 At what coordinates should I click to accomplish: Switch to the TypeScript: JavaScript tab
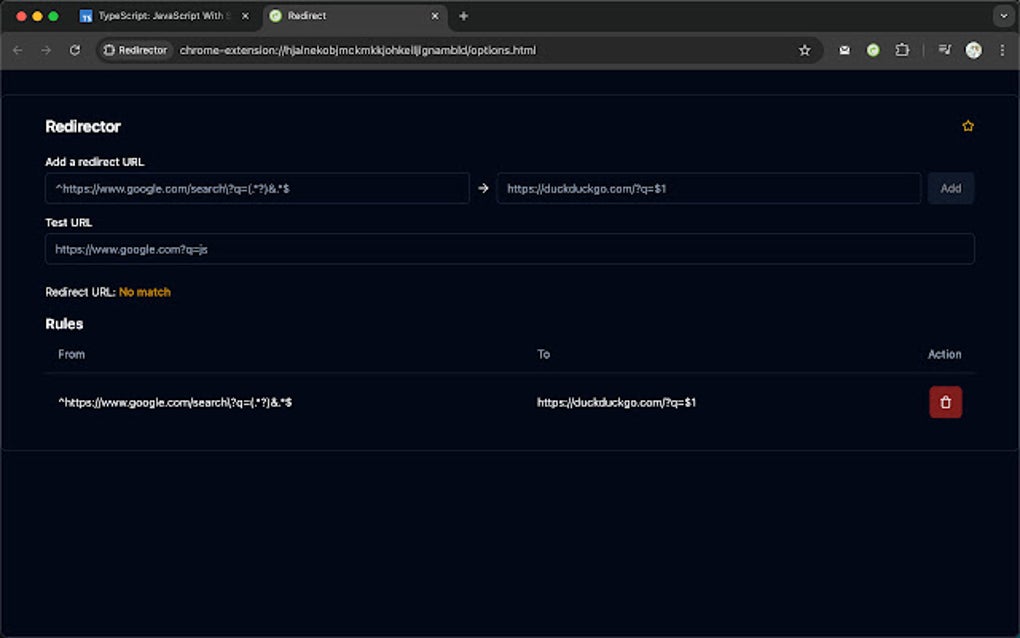160,16
